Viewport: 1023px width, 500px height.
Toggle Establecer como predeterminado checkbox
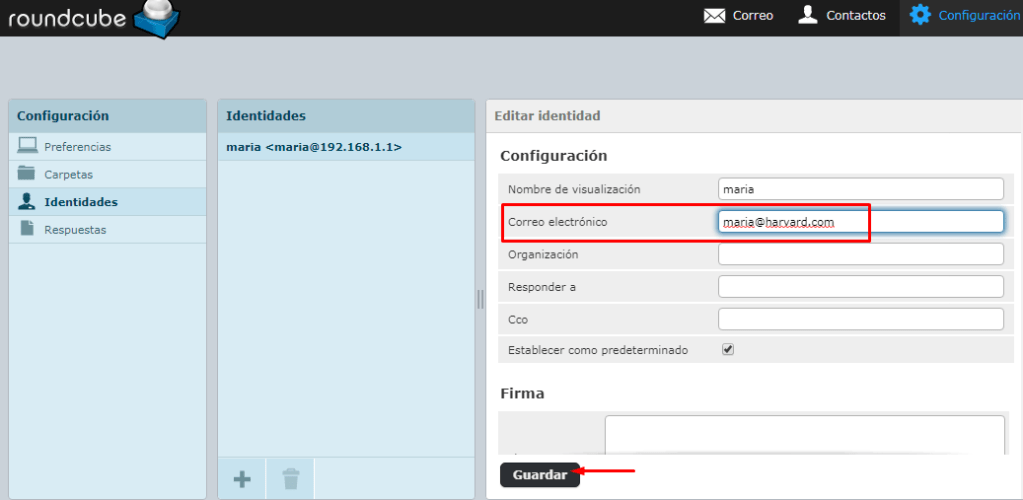(x=728, y=350)
